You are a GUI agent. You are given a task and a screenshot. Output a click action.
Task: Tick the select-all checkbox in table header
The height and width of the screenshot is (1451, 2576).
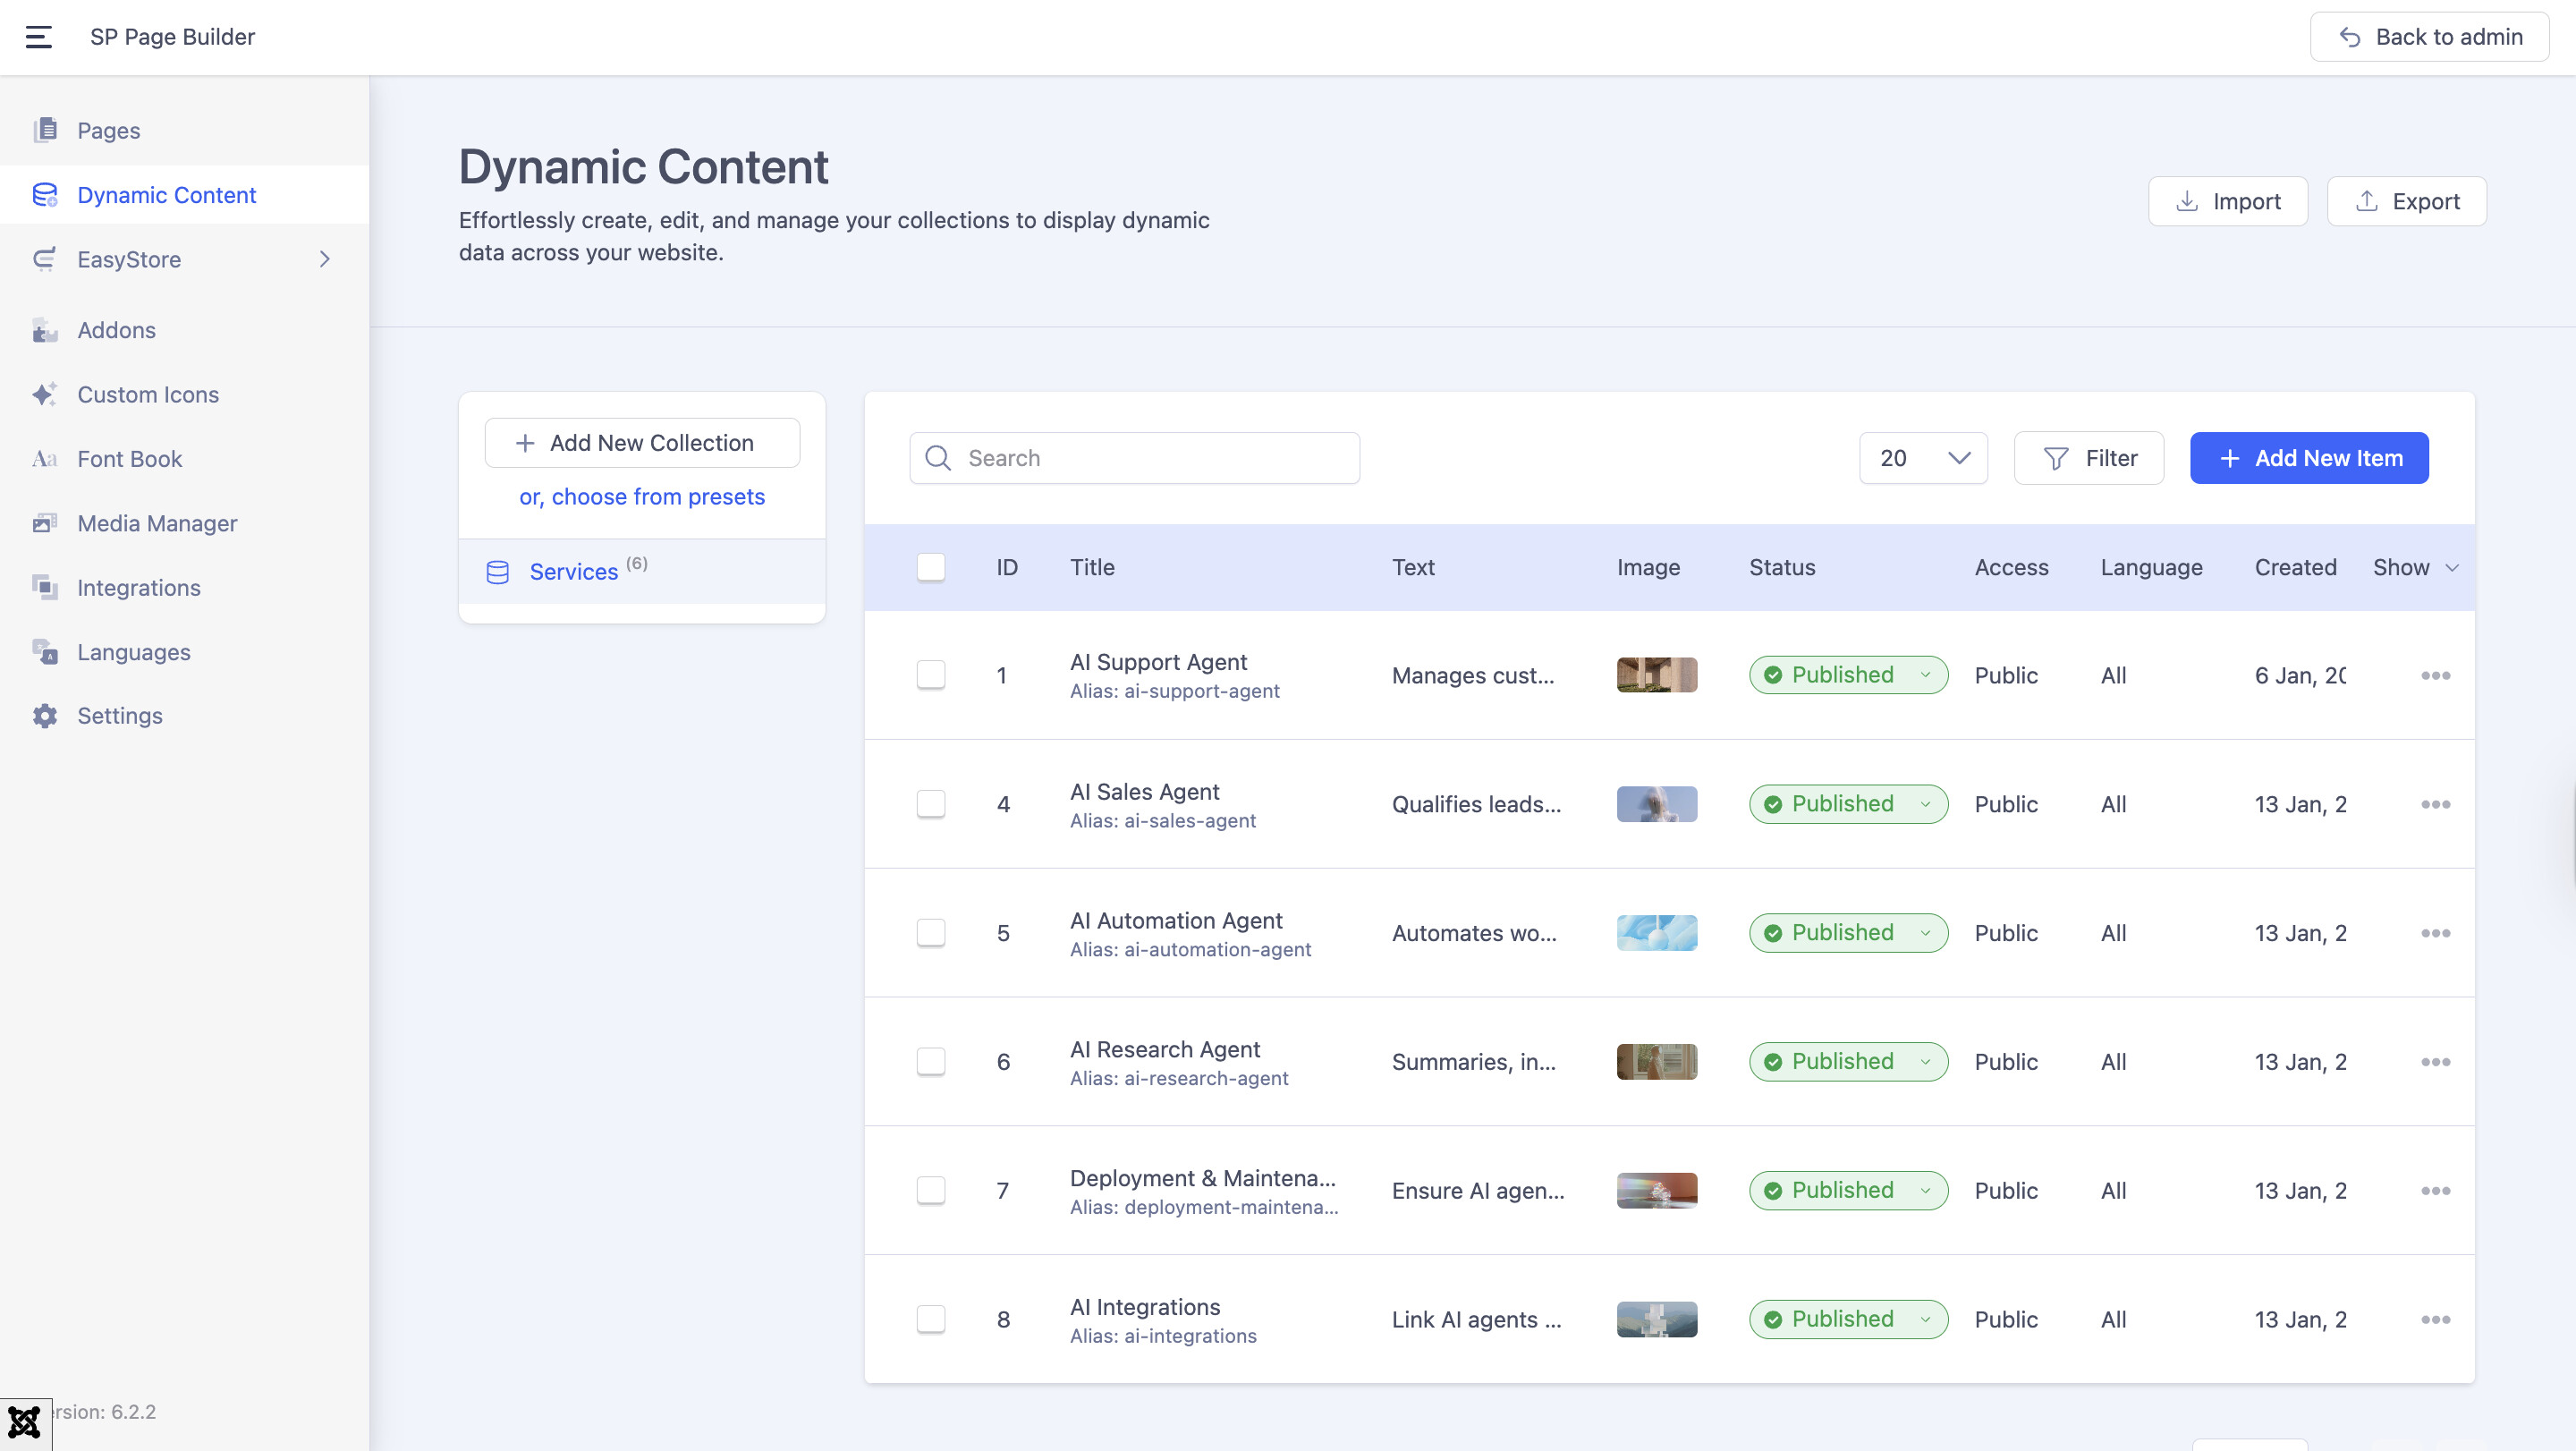(930, 568)
